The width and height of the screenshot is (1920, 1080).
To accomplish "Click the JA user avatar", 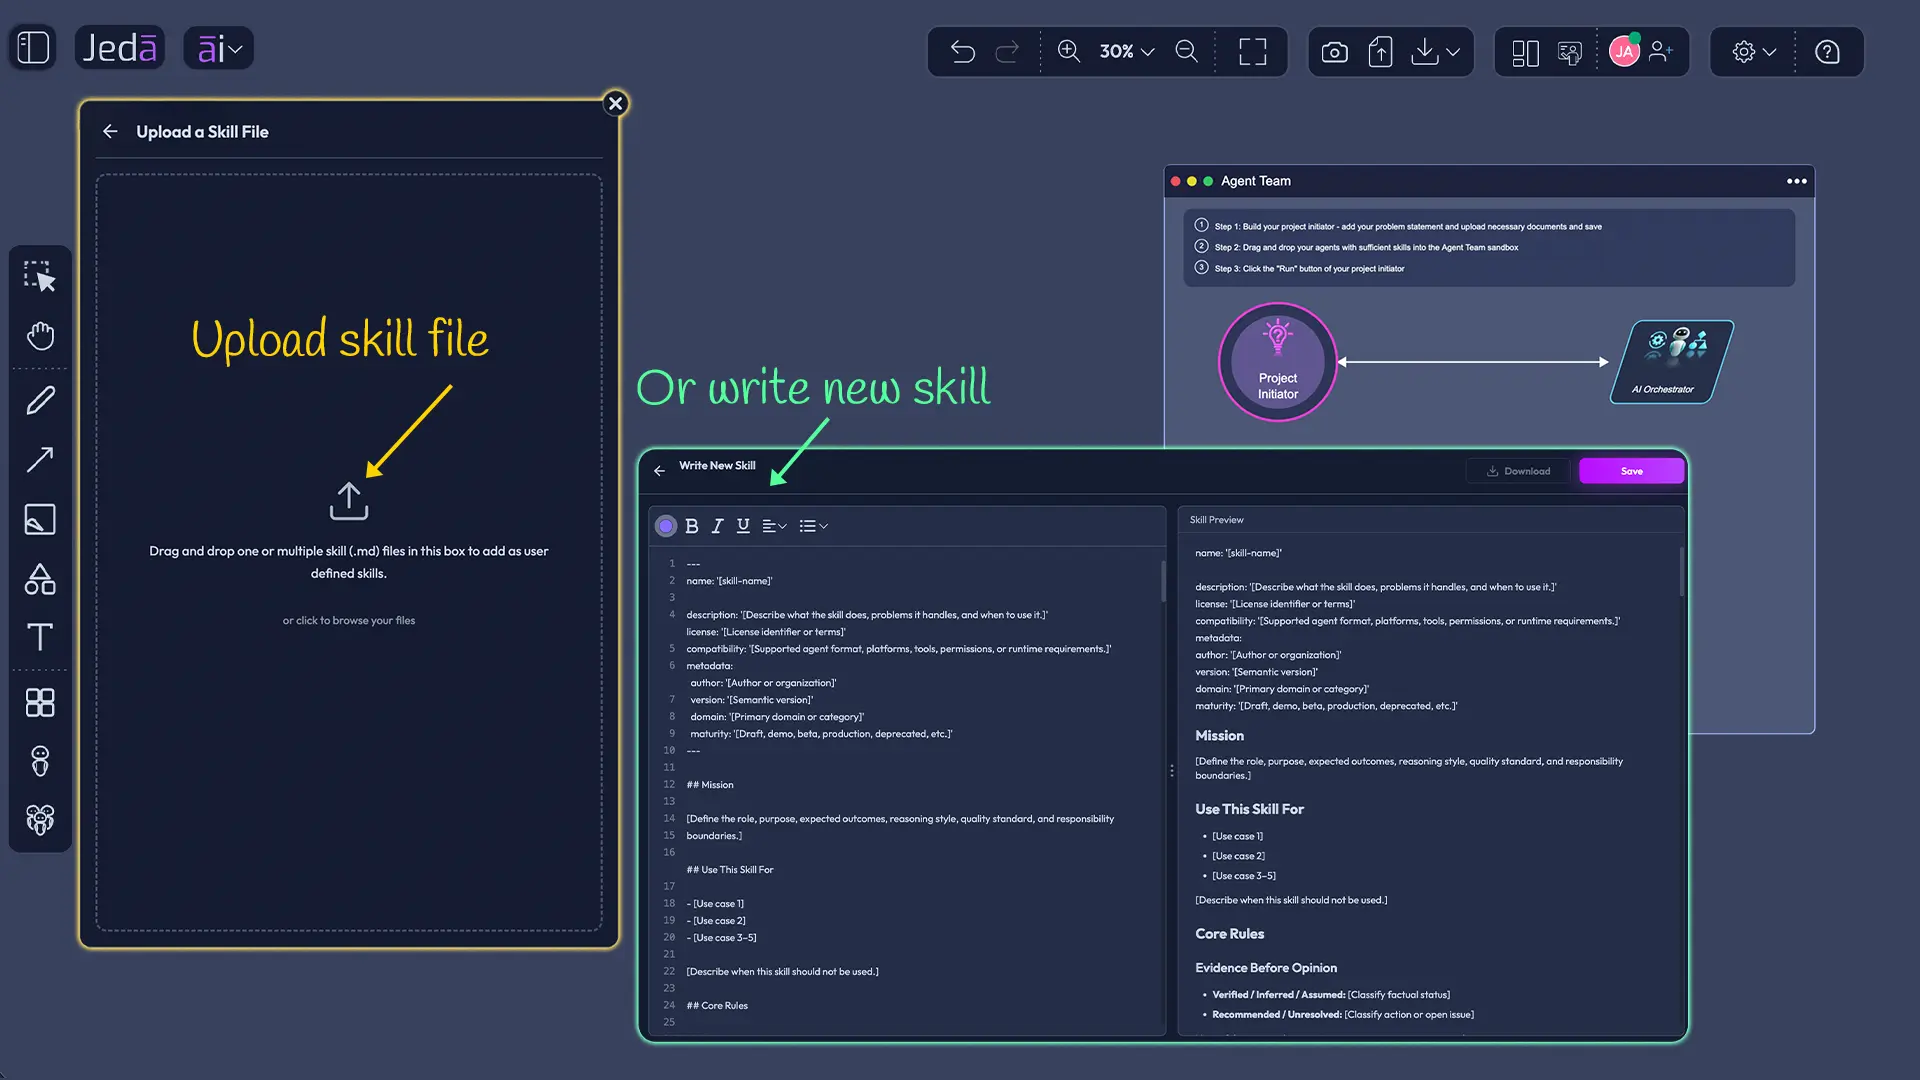I will [x=1624, y=51].
